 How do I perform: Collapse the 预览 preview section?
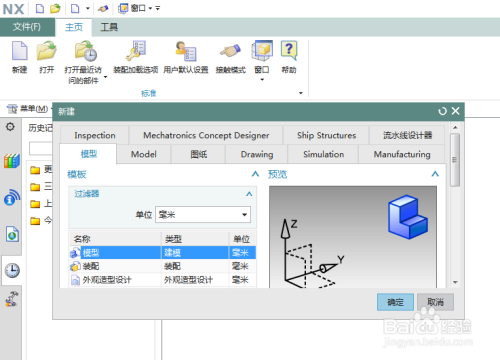click(x=435, y=174)
